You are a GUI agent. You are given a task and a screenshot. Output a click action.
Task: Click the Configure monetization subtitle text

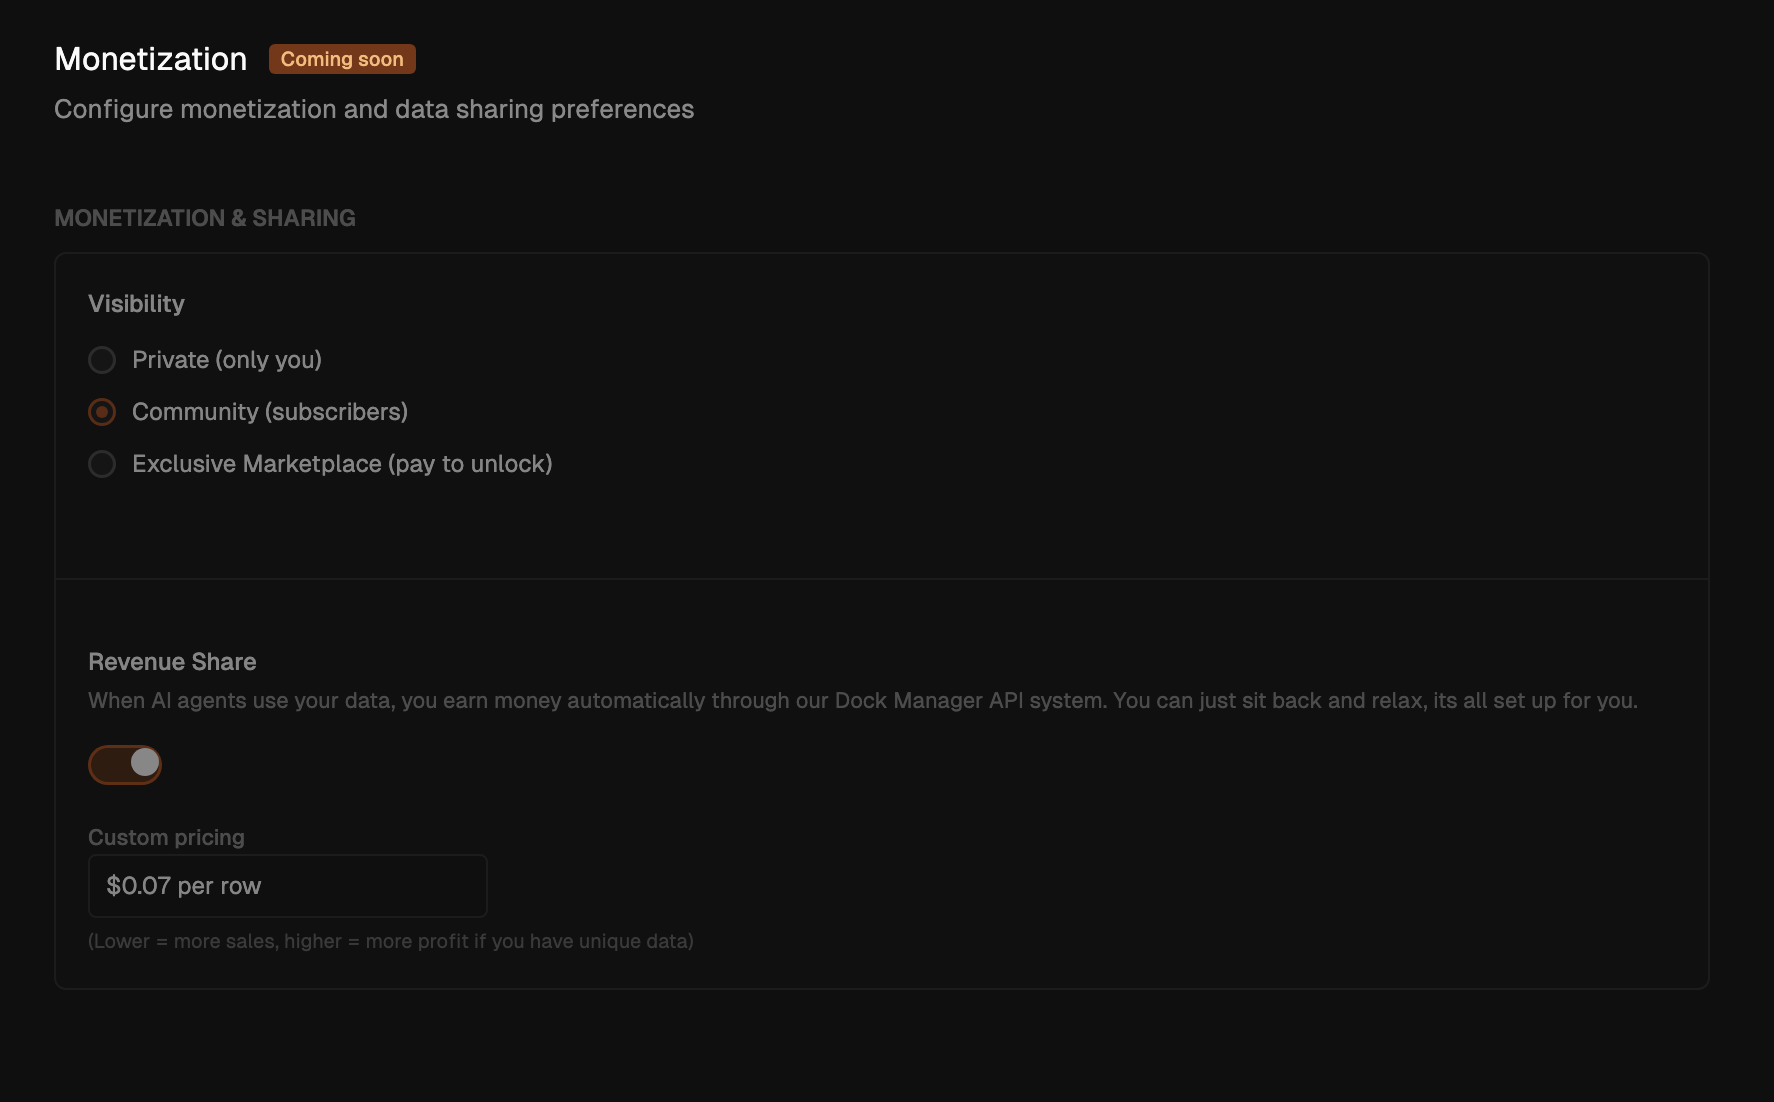[374, 109]
